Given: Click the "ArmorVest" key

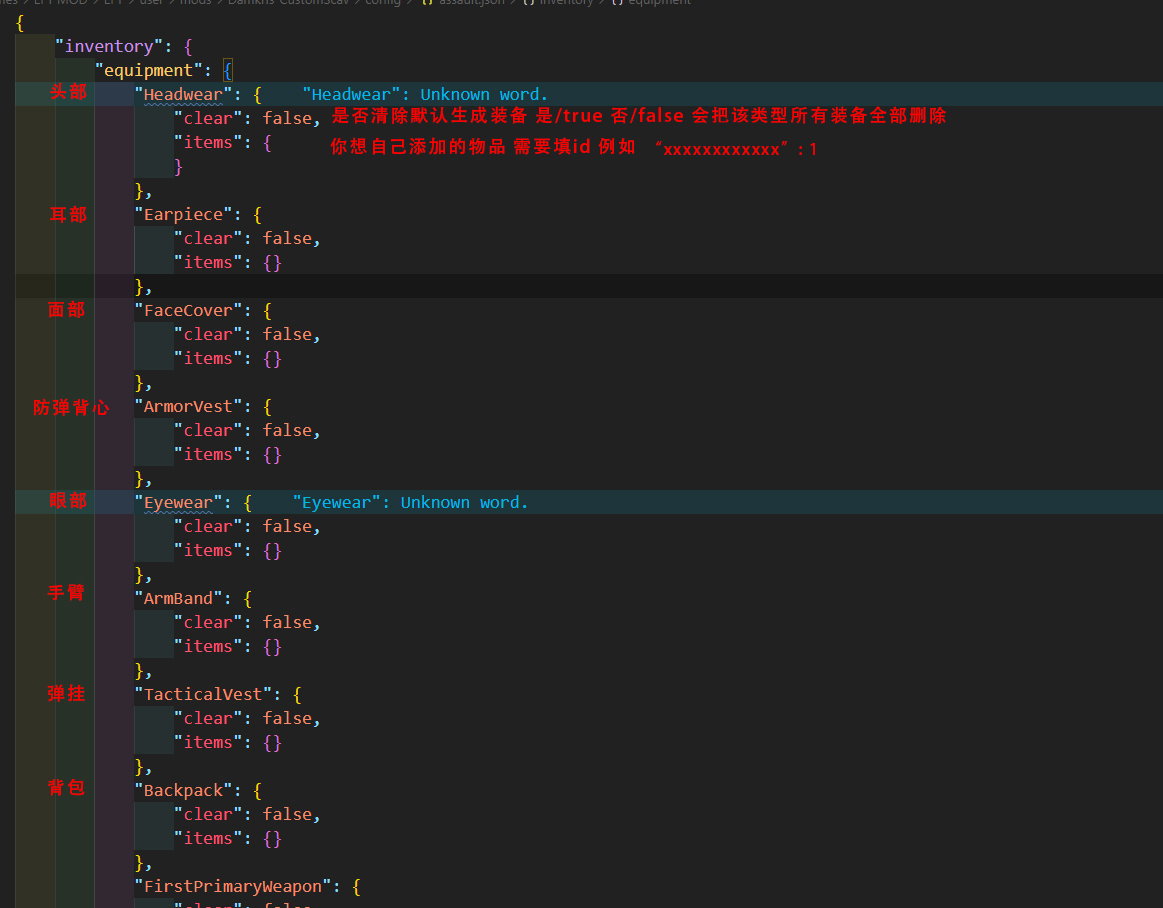Looking at the screenshot, I should point(188,407).
